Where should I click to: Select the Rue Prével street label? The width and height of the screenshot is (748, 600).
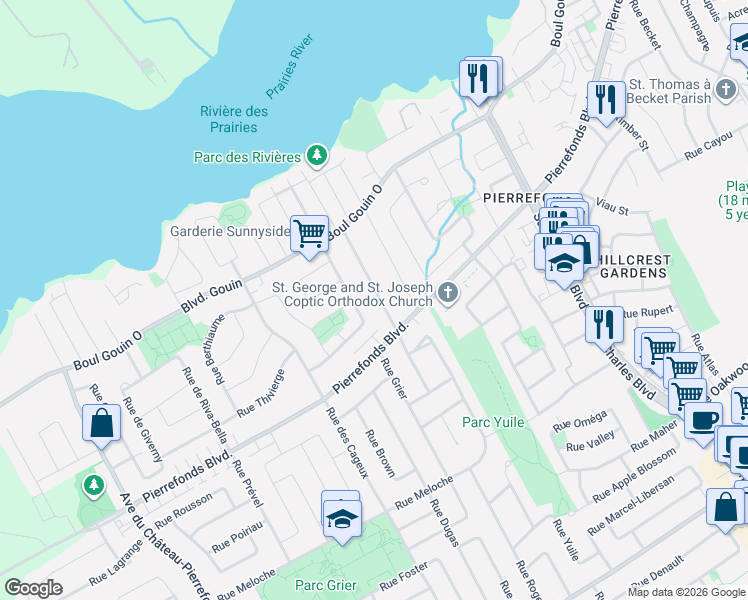(248, 484)
